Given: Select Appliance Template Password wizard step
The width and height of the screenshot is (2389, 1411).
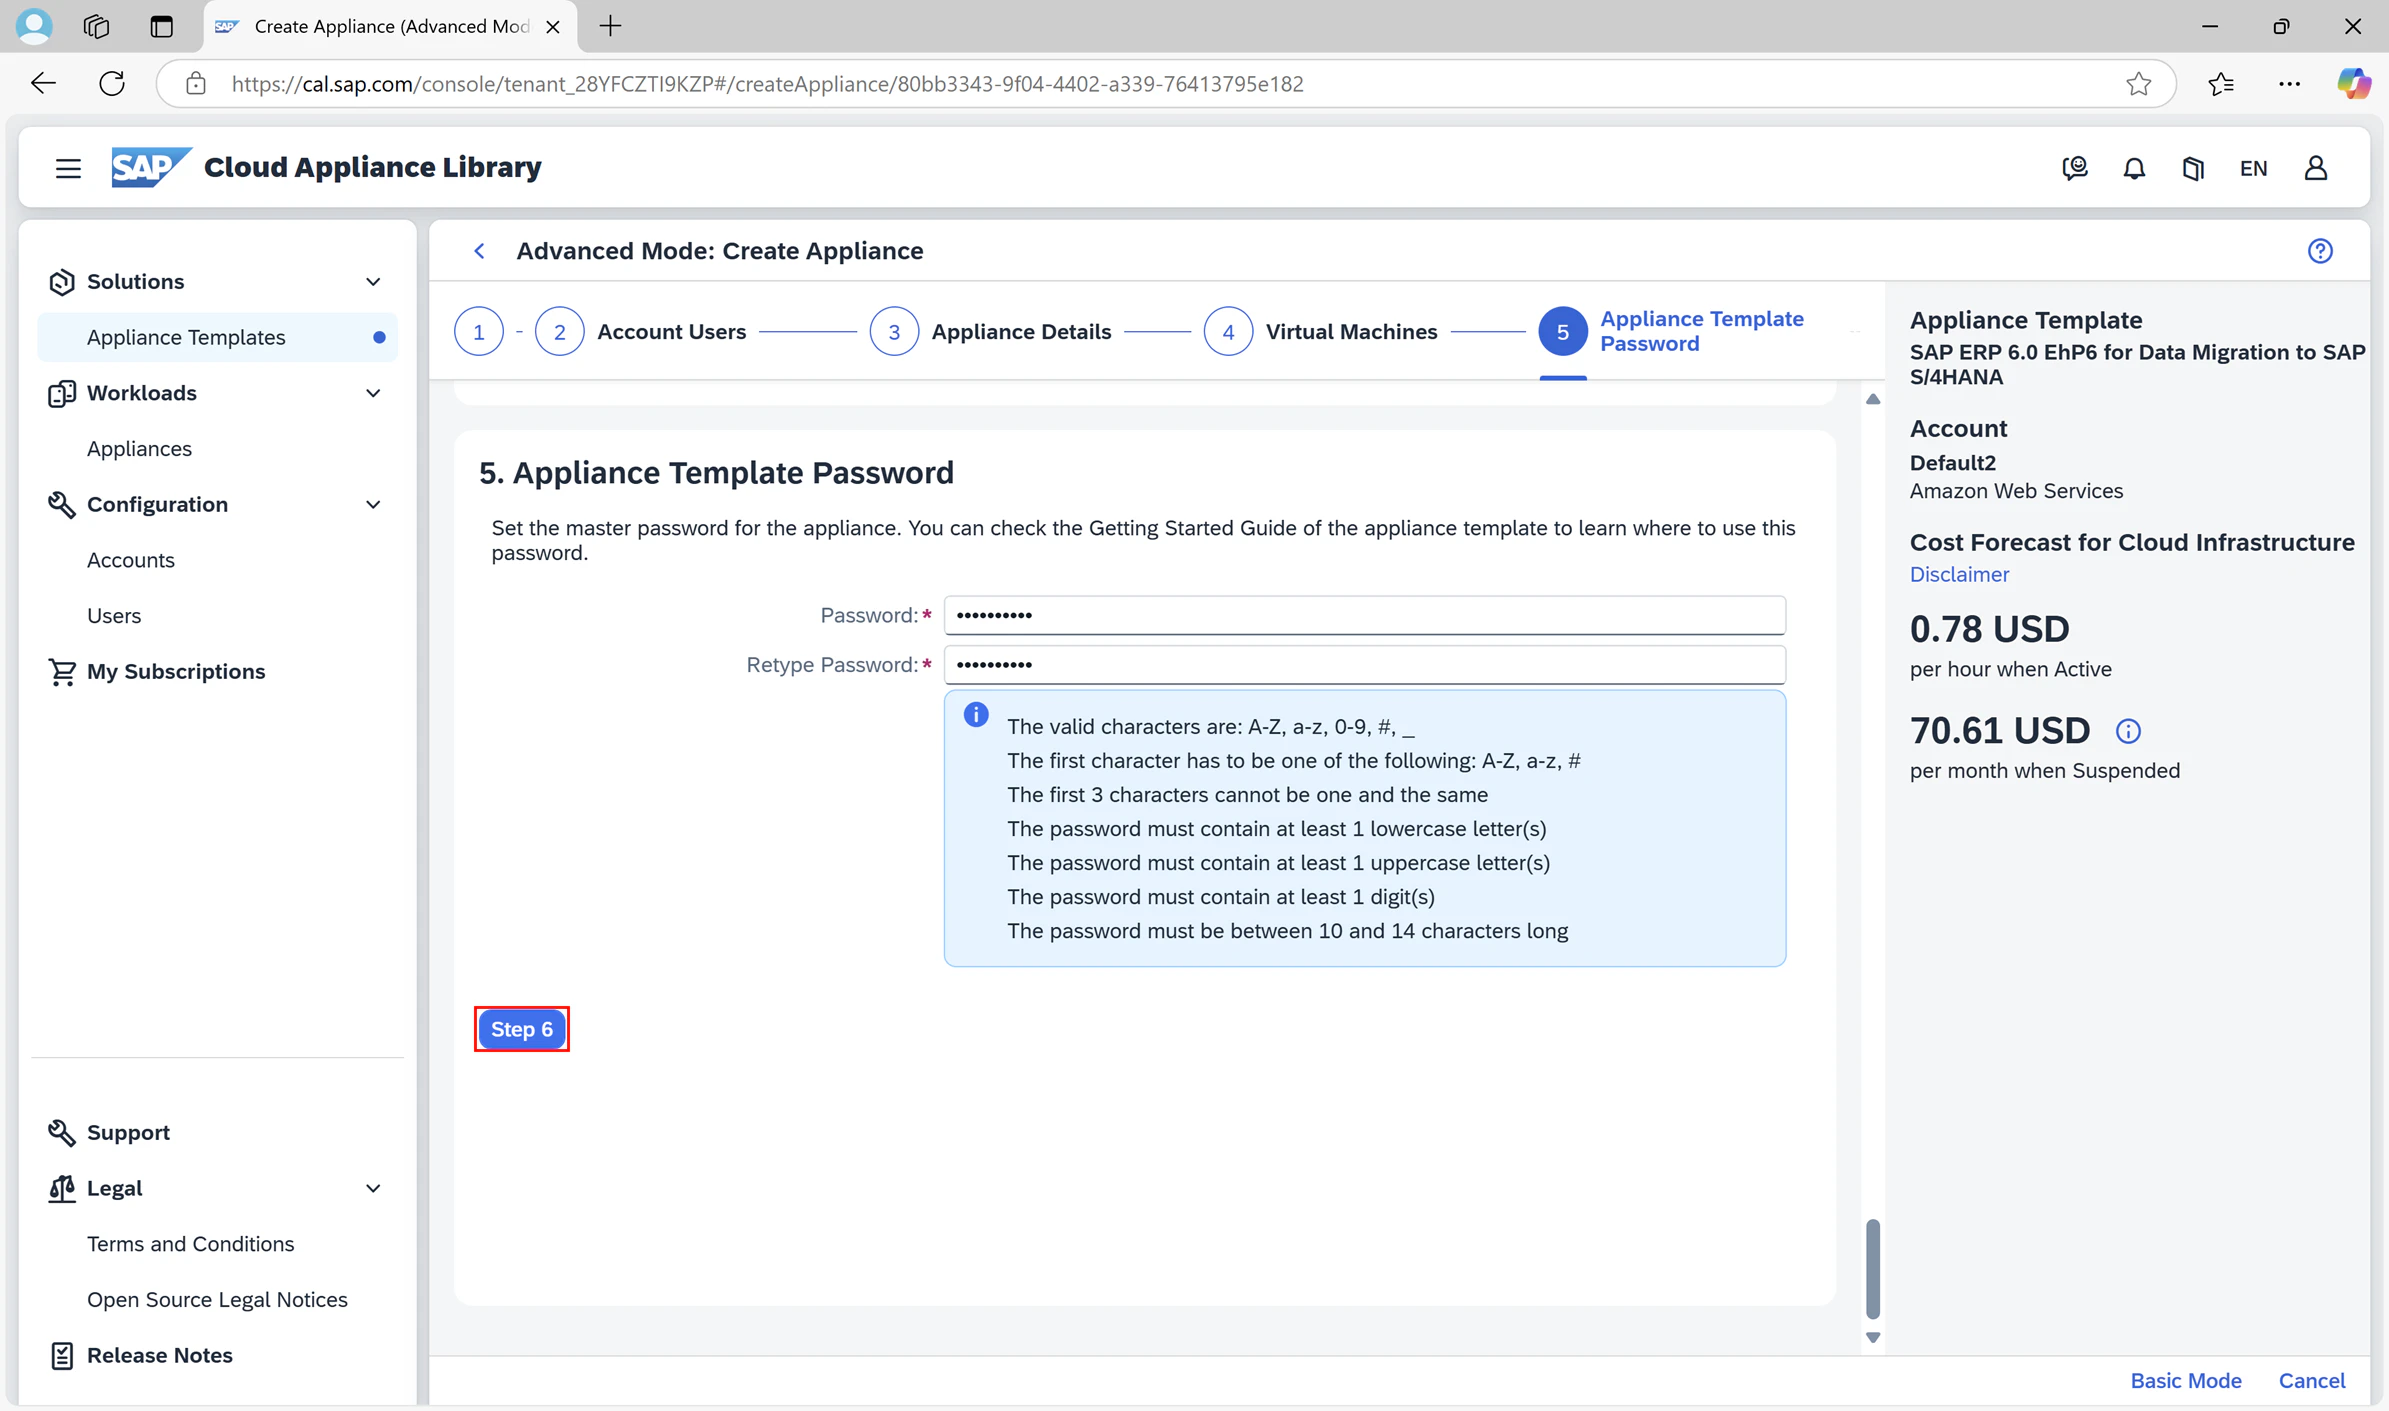Looking at the screenshot, I should point(1672,332).
